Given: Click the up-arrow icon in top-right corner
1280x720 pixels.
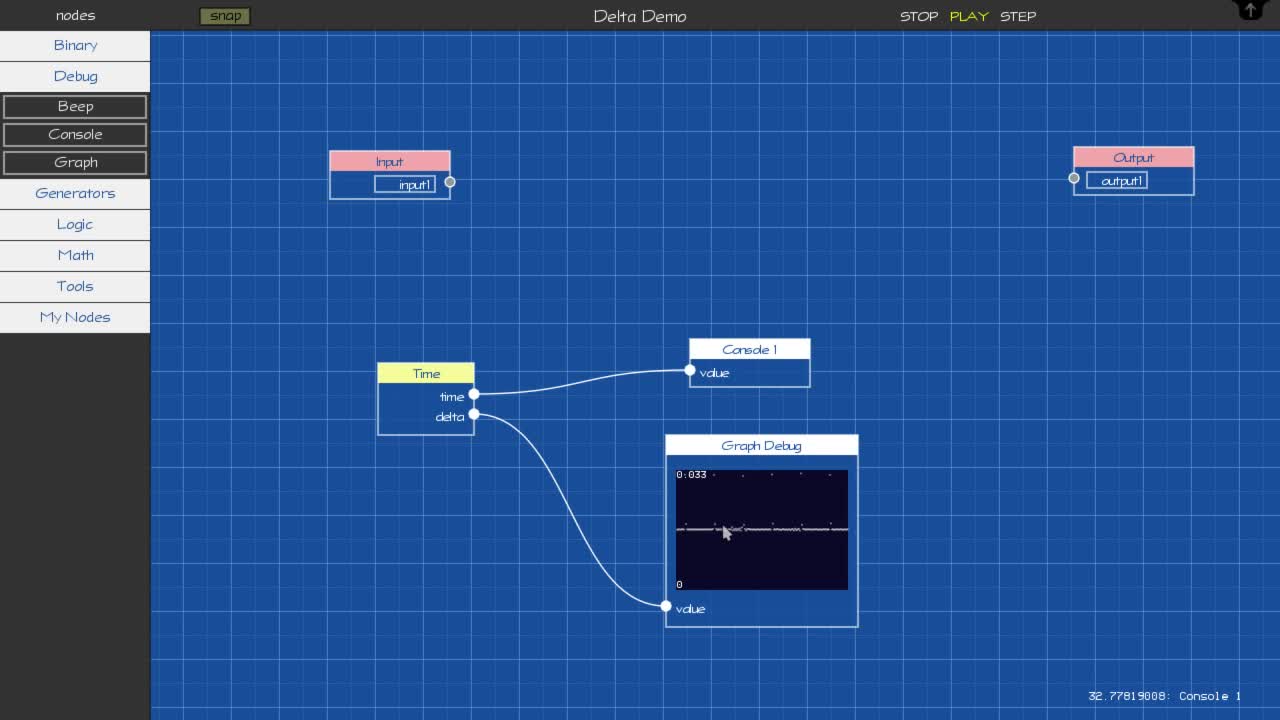Looking at the screenshot, I should (x=1250, y=10).
